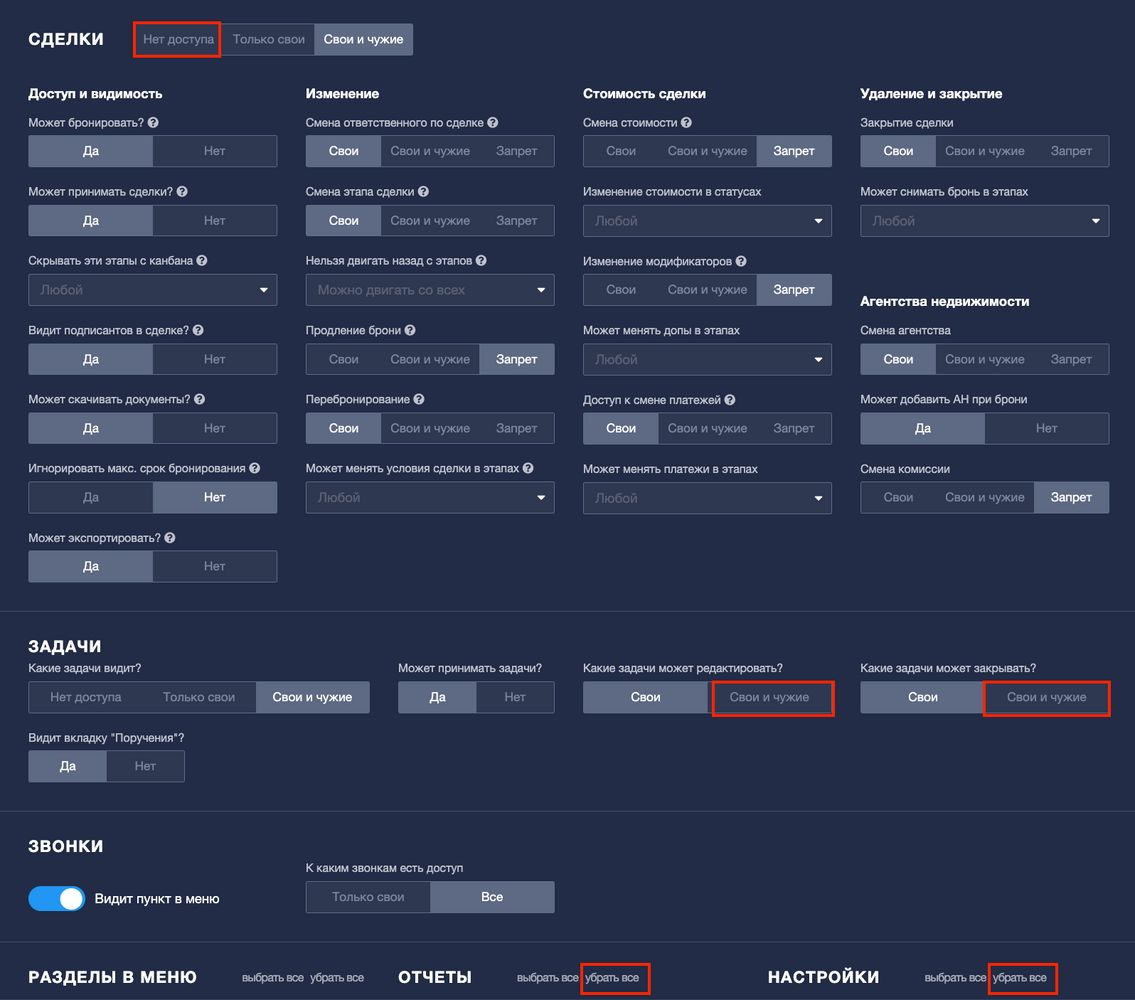Click 'убрать все' next to Настройки

click(1020, 978)
